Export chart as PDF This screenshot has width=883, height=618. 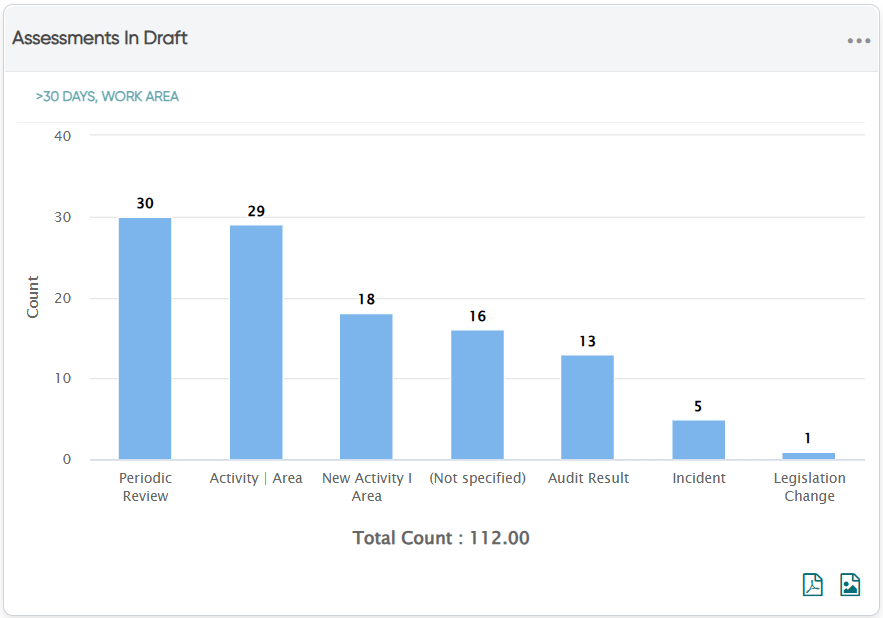tap(813, 584)
